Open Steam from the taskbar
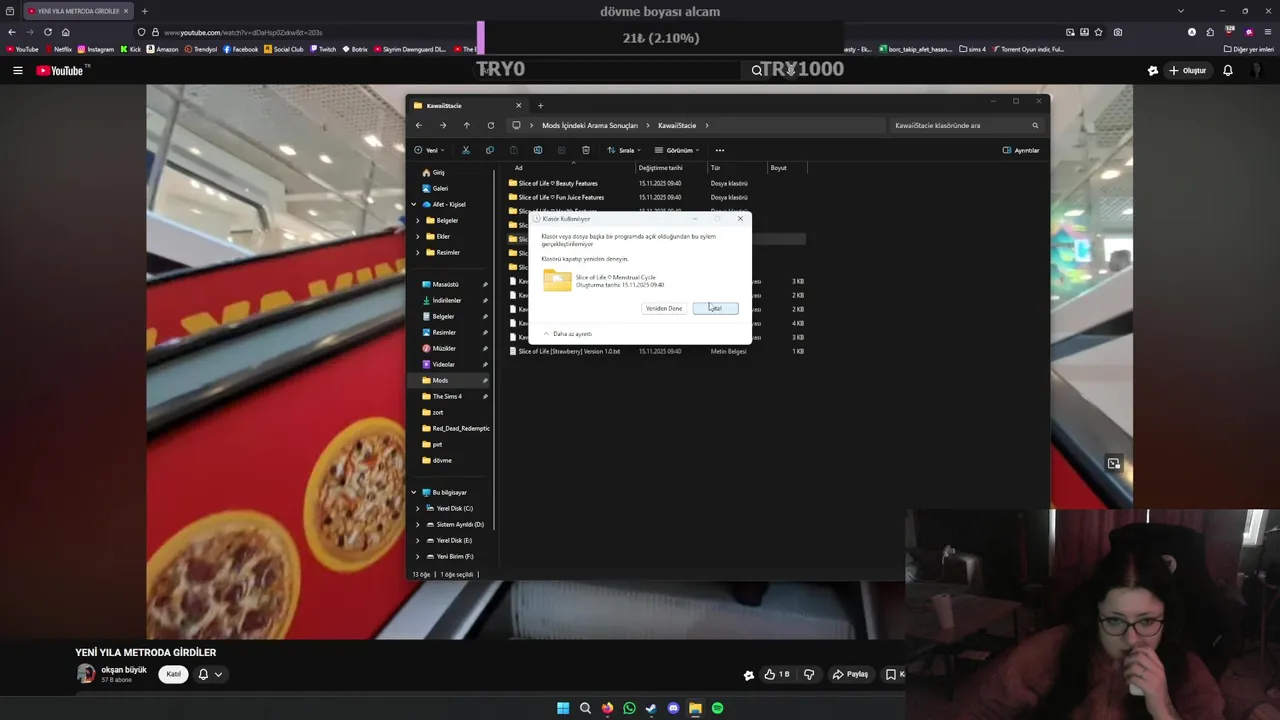This screenshot has width=1280, height=720. [651, 708]
